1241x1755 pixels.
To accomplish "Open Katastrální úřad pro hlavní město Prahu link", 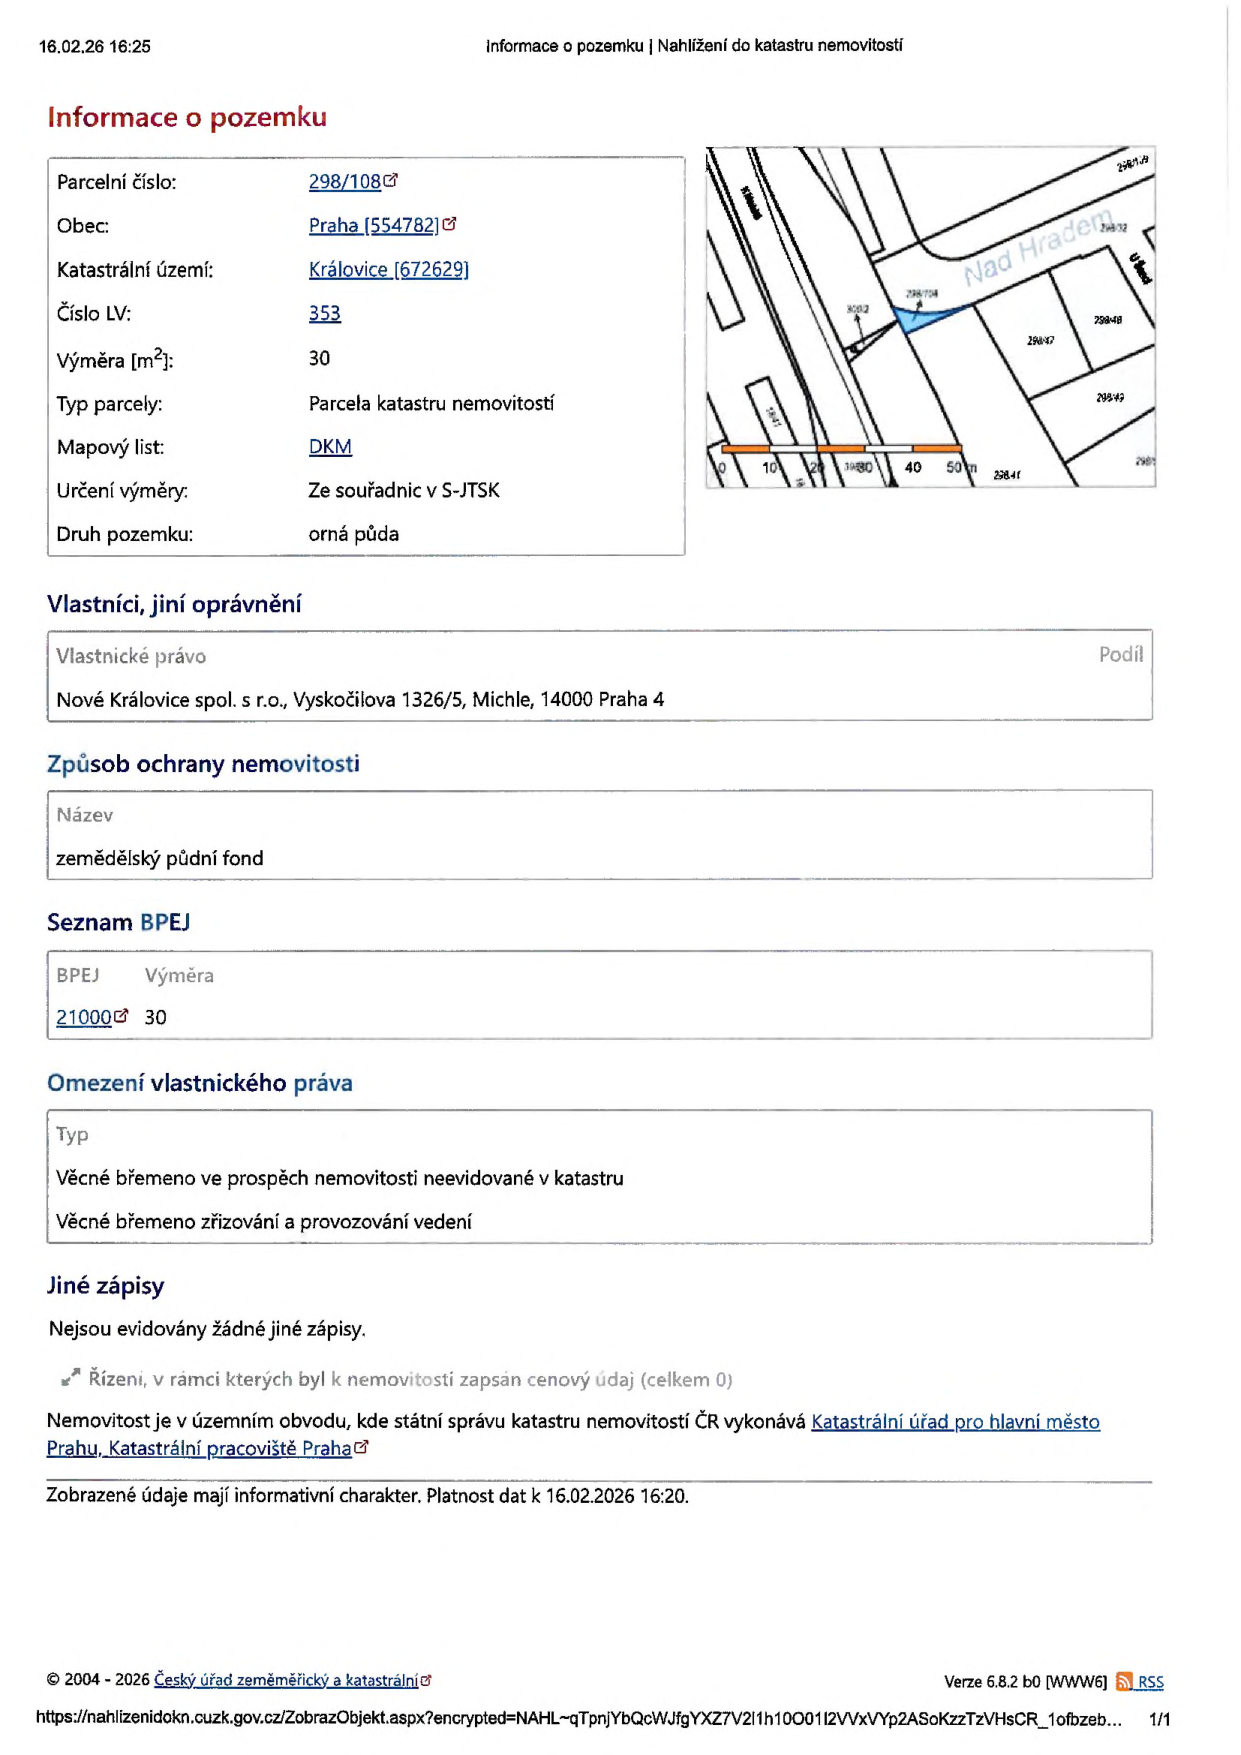I will 573,1435.
